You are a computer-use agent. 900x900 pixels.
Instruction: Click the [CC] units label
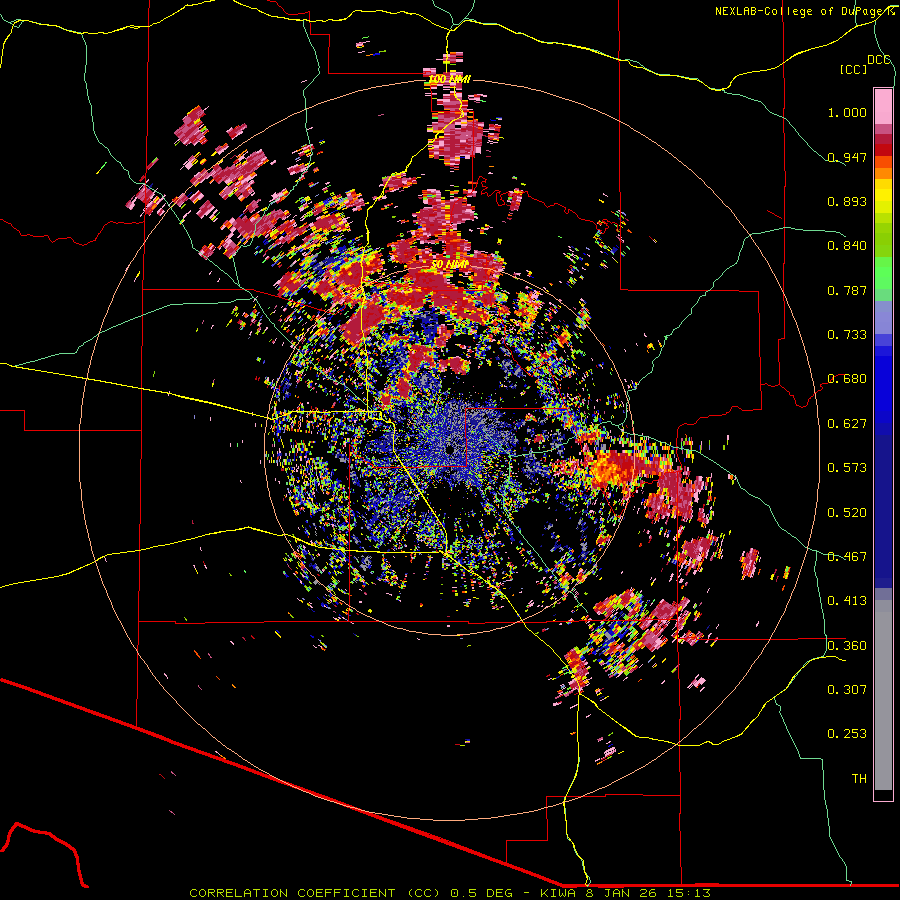[x=854, y=69]
